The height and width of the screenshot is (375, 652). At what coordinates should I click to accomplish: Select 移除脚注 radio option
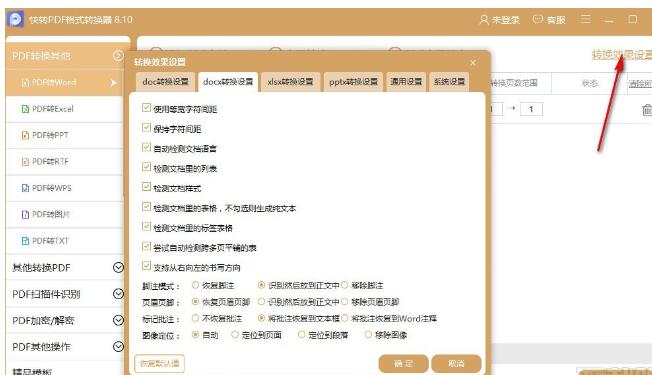344,285
